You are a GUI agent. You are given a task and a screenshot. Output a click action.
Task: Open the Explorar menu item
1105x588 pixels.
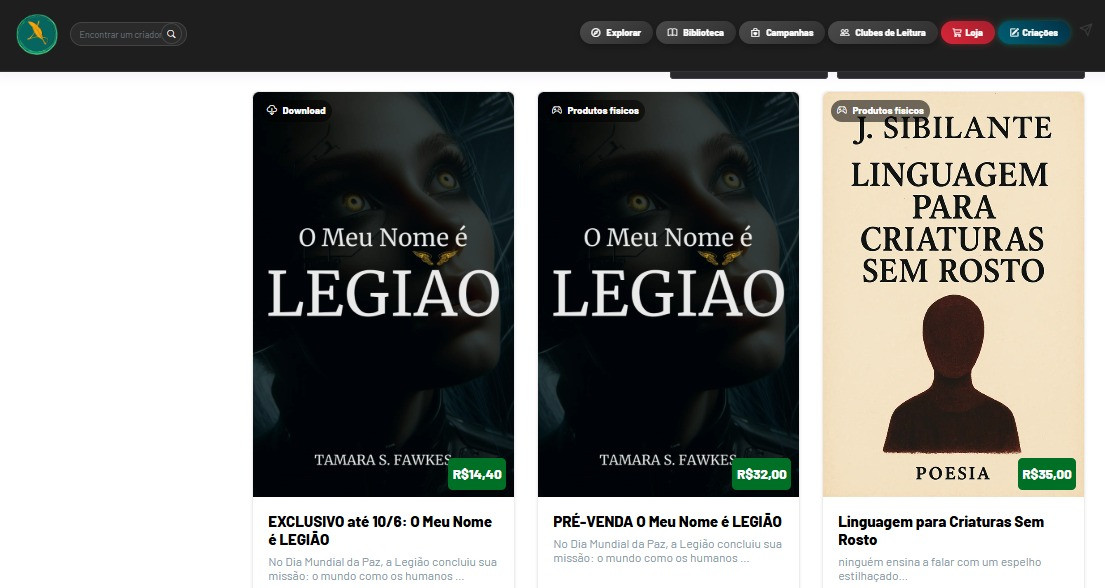[x=616, y=32]
